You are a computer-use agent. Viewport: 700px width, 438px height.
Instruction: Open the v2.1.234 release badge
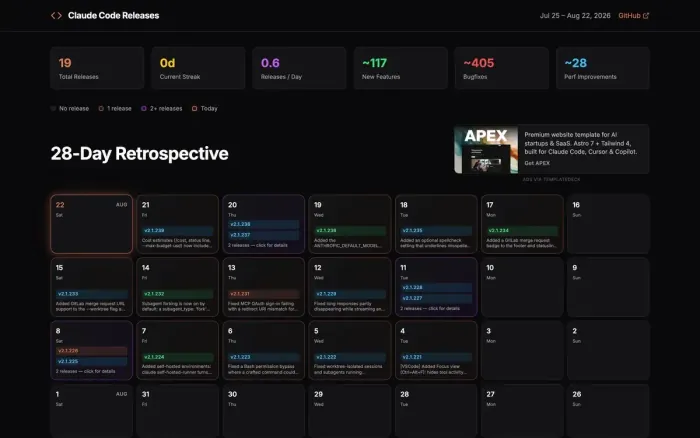(522, 230)
